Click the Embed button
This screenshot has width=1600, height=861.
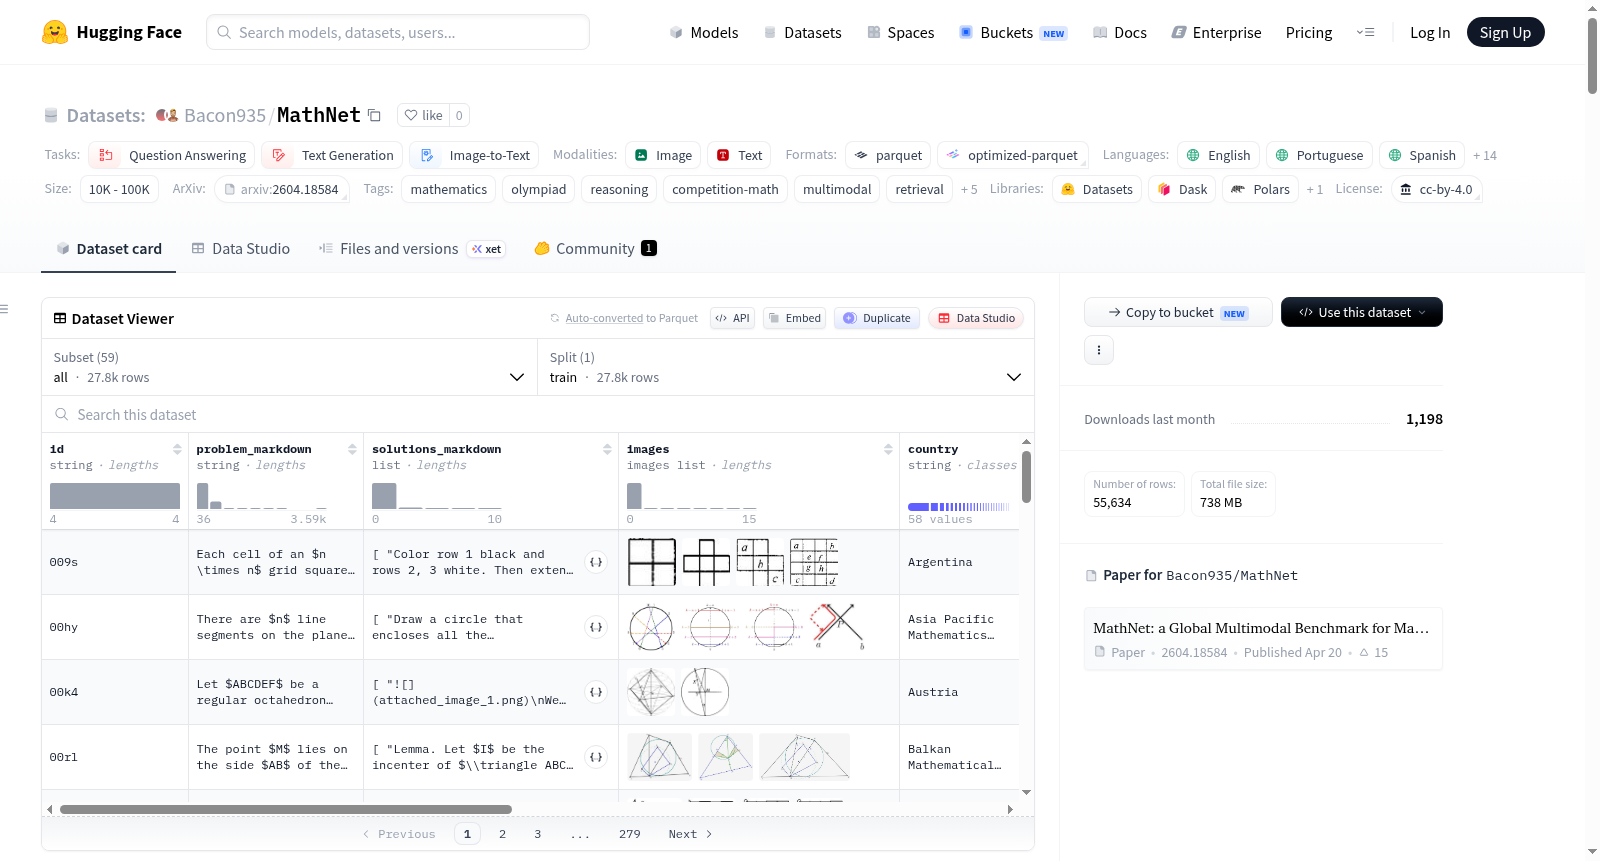pyautogui.click(x=794, y=318)
